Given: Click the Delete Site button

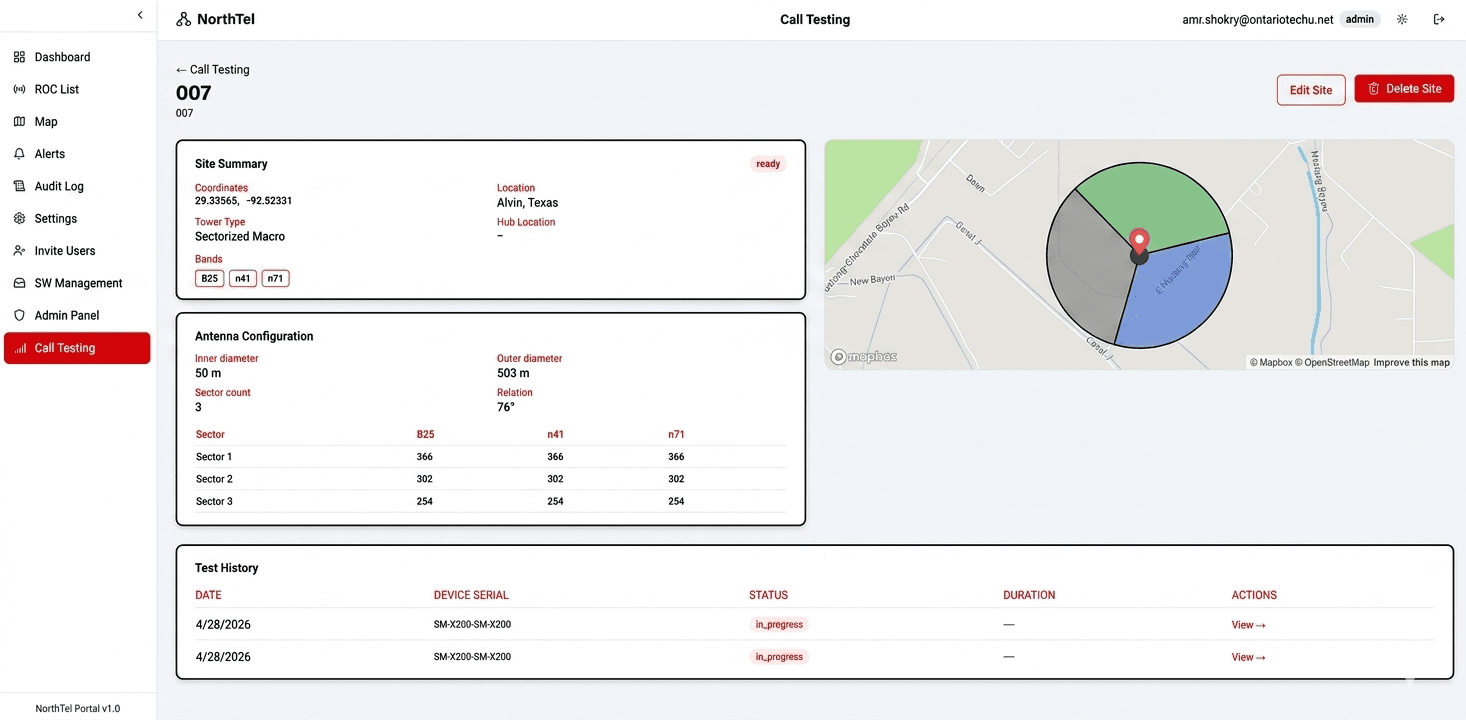Looking at the screenshot, I should click(x=1404, y=88).
